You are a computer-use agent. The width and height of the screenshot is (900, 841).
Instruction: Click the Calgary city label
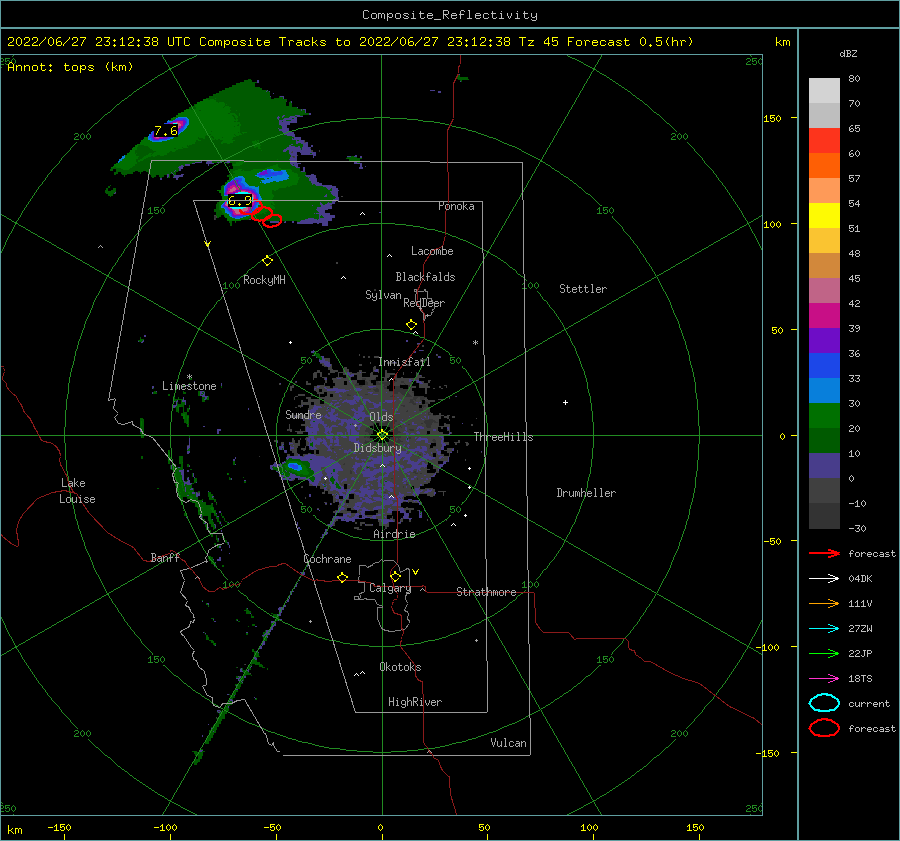(x=390, y=588)
